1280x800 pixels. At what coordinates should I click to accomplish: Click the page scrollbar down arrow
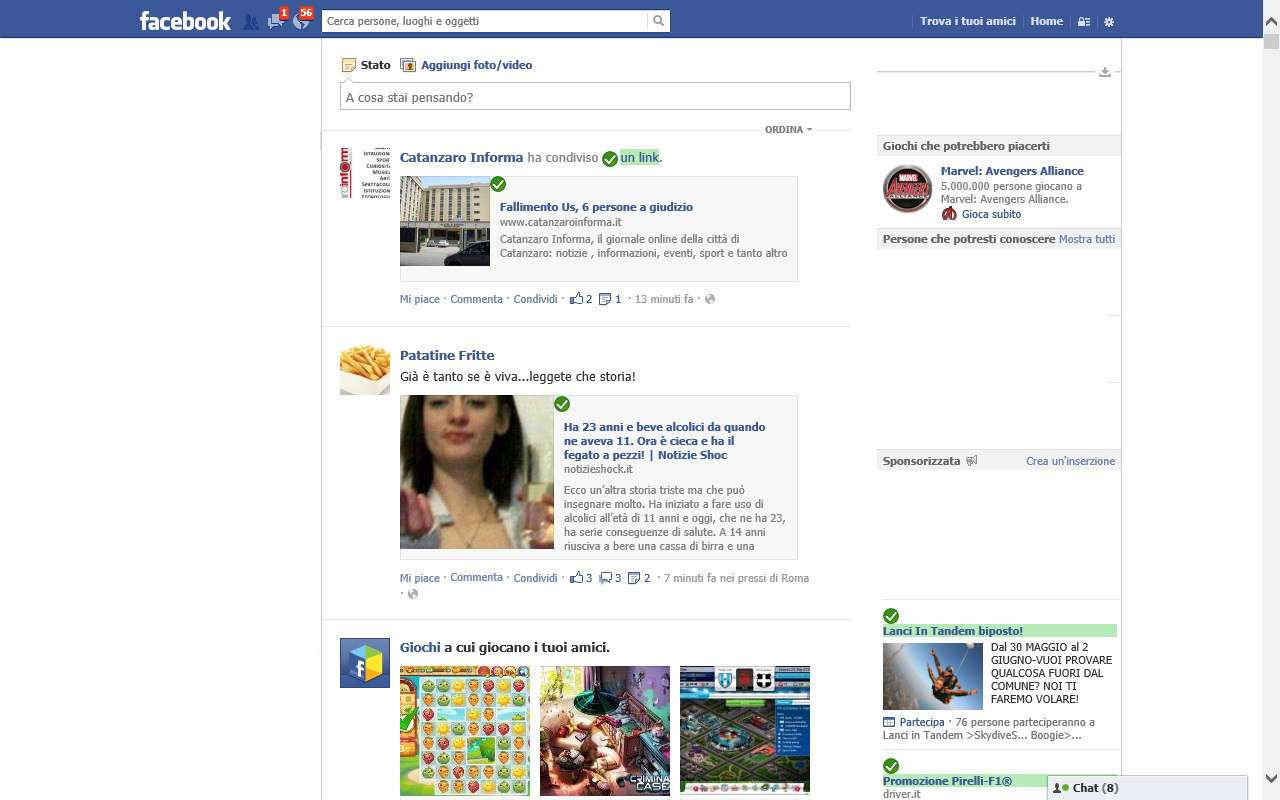[1271, 778]
